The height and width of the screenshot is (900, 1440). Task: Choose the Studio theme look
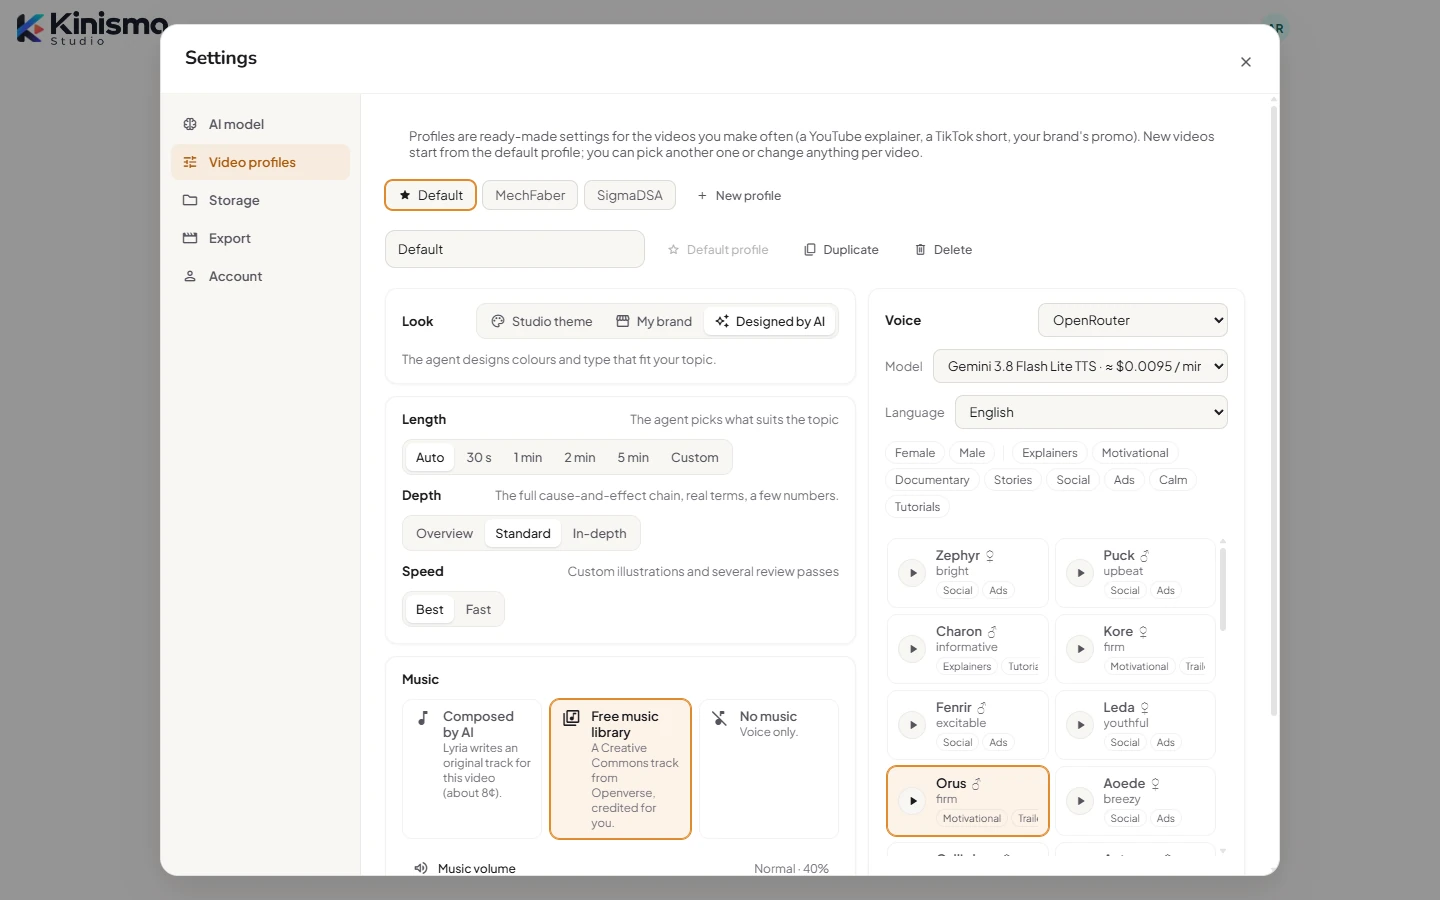click(x=542, y=321)
